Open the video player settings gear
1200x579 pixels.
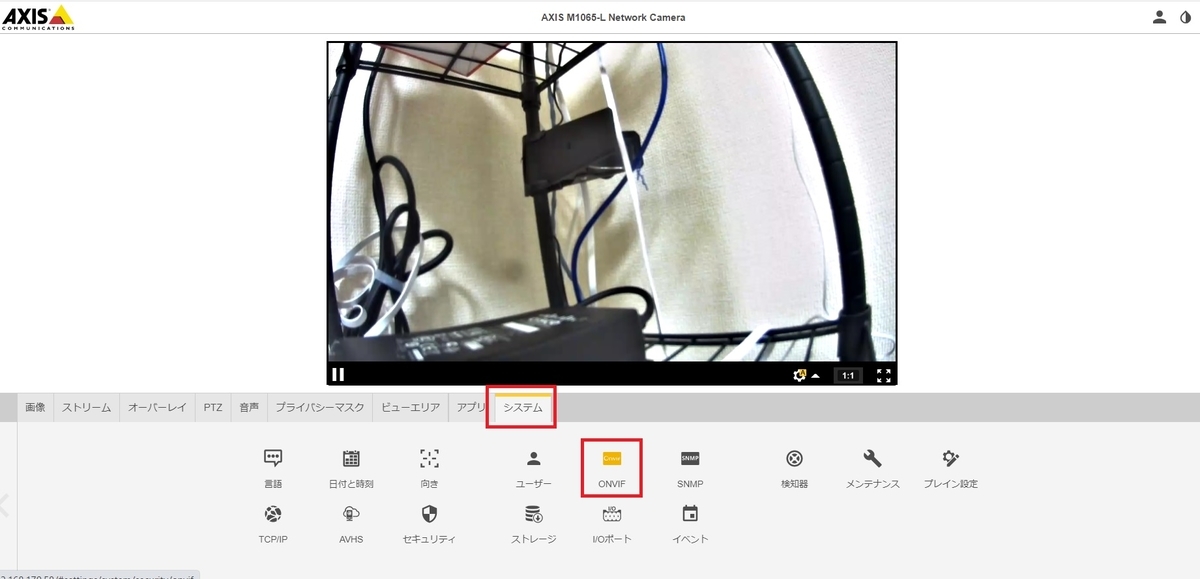(x=799, y=375)
